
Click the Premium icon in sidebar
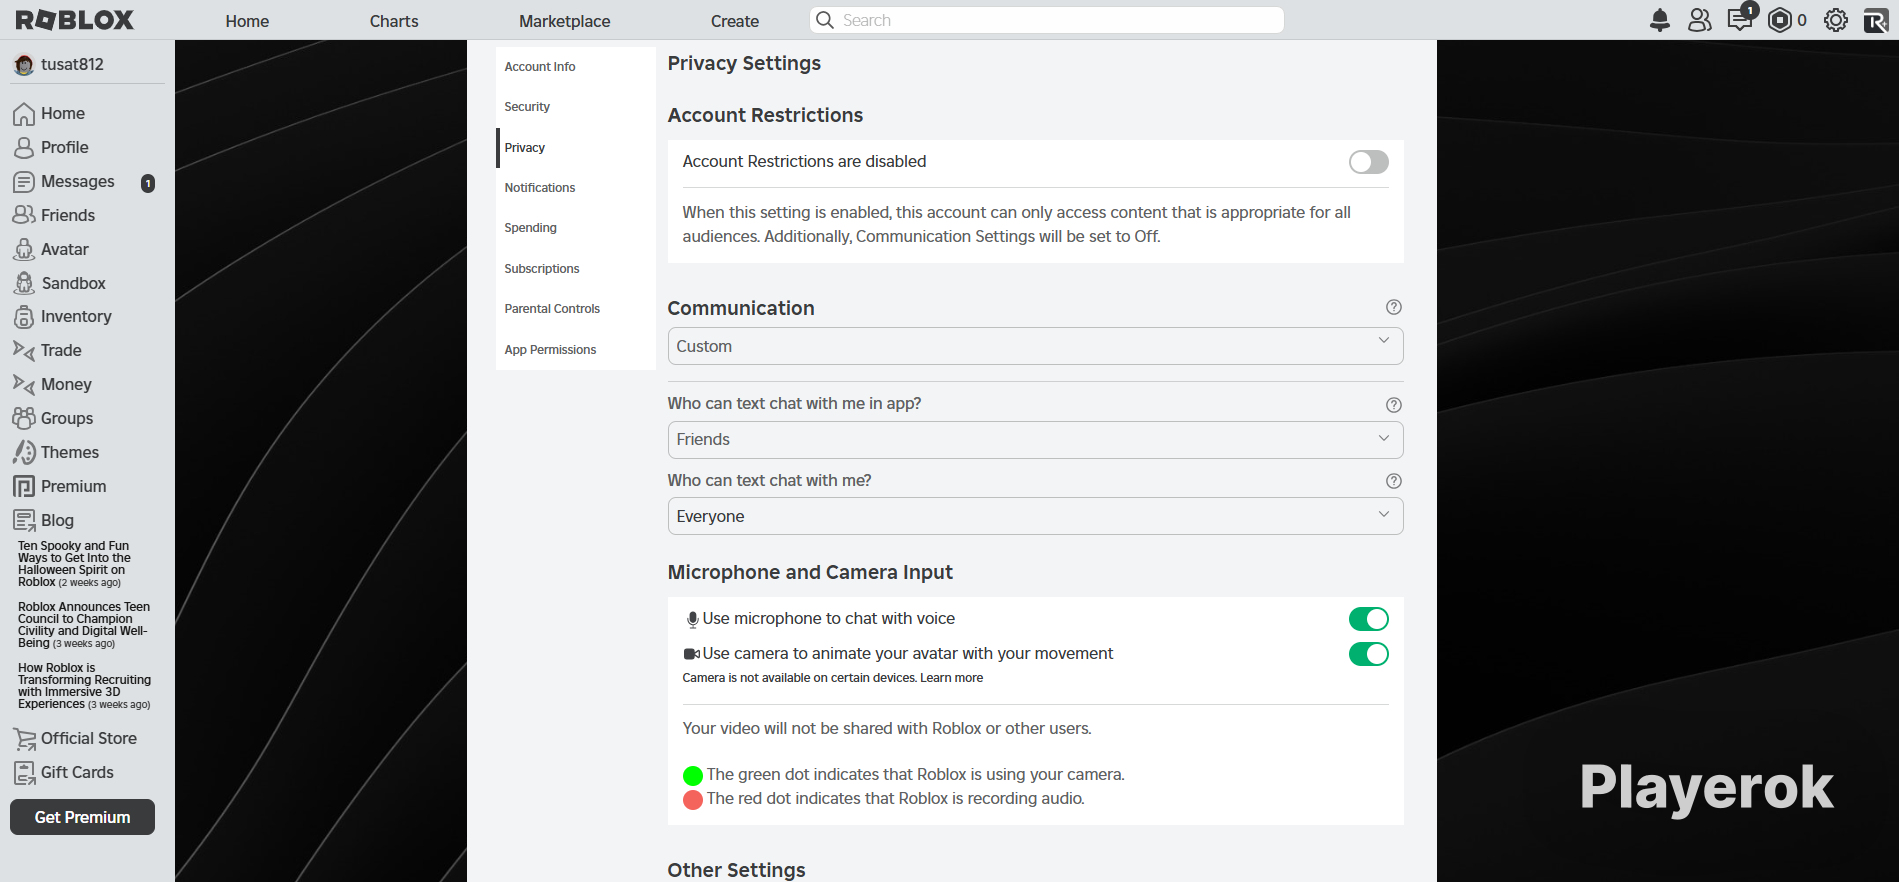click(24, 487)
